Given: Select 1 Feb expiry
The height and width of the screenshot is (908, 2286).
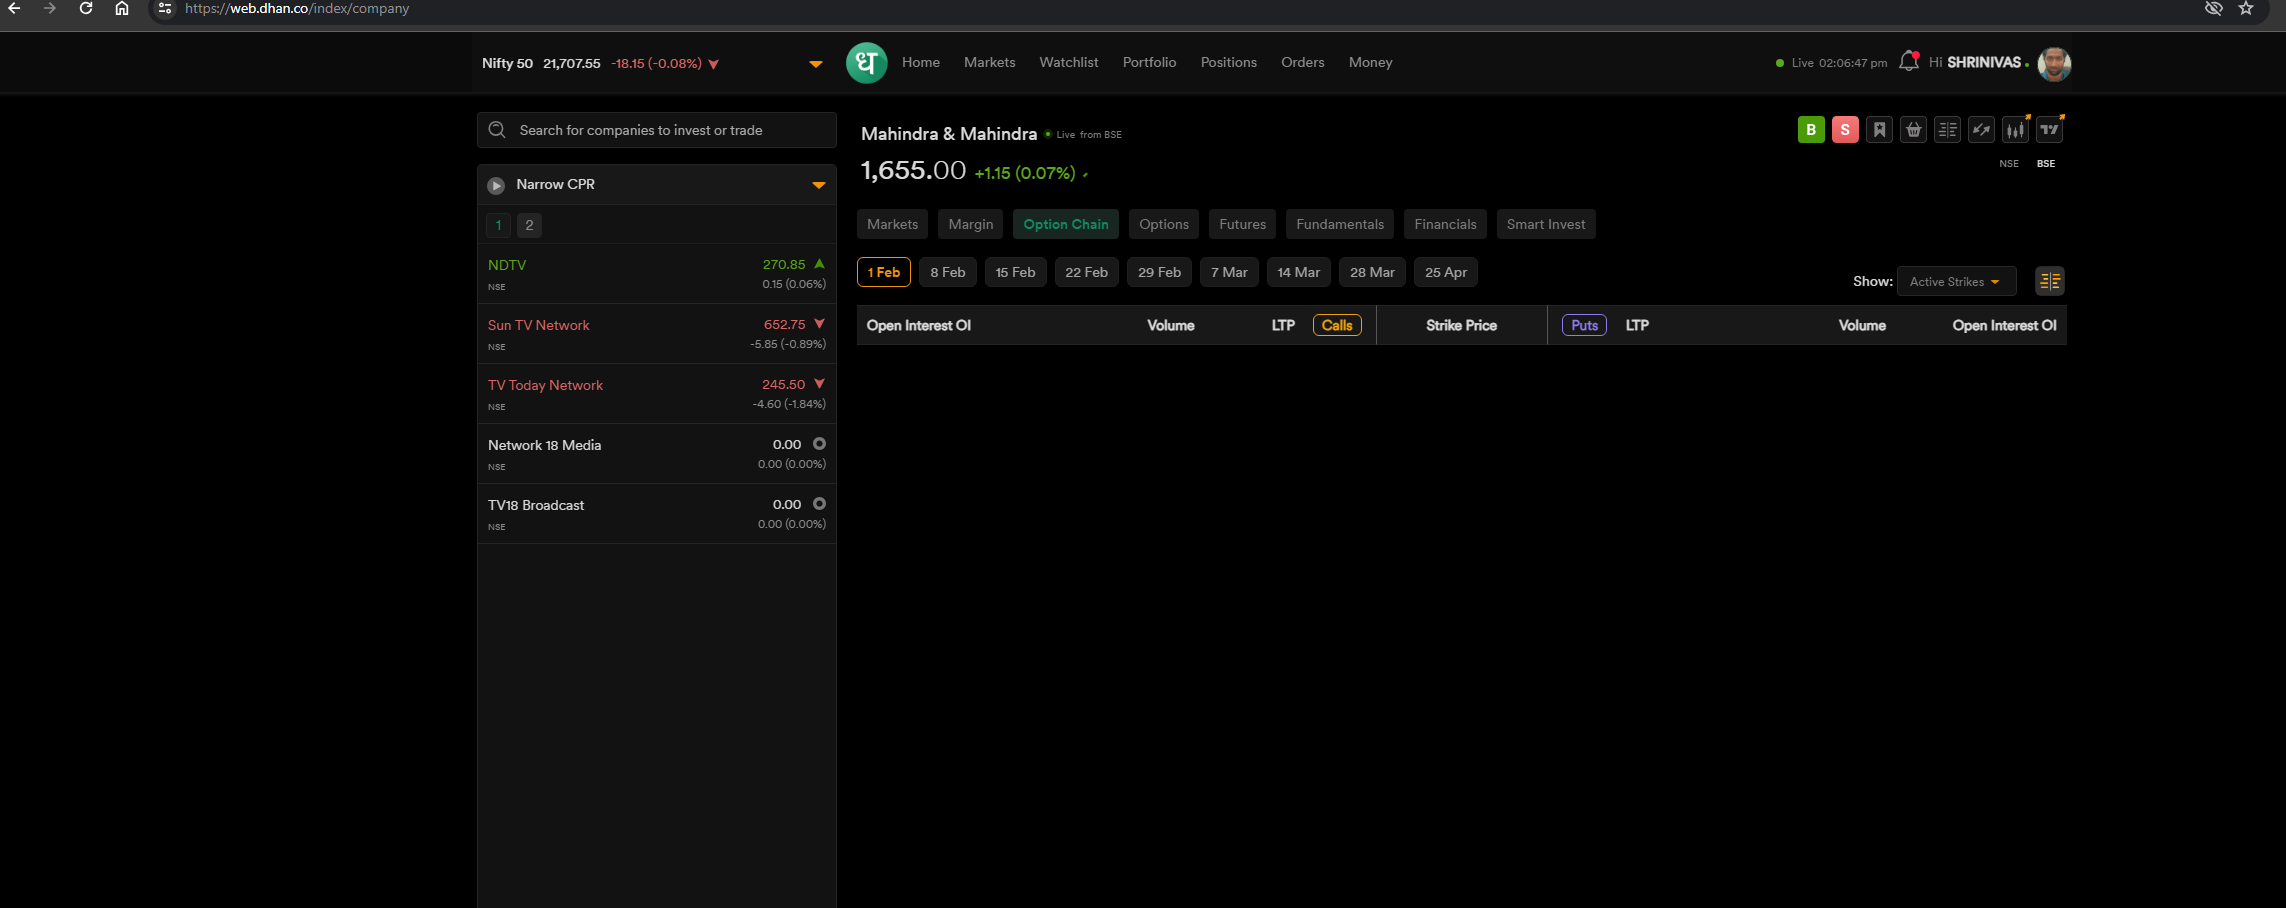Looking at the screenshot, I should 884,272.
